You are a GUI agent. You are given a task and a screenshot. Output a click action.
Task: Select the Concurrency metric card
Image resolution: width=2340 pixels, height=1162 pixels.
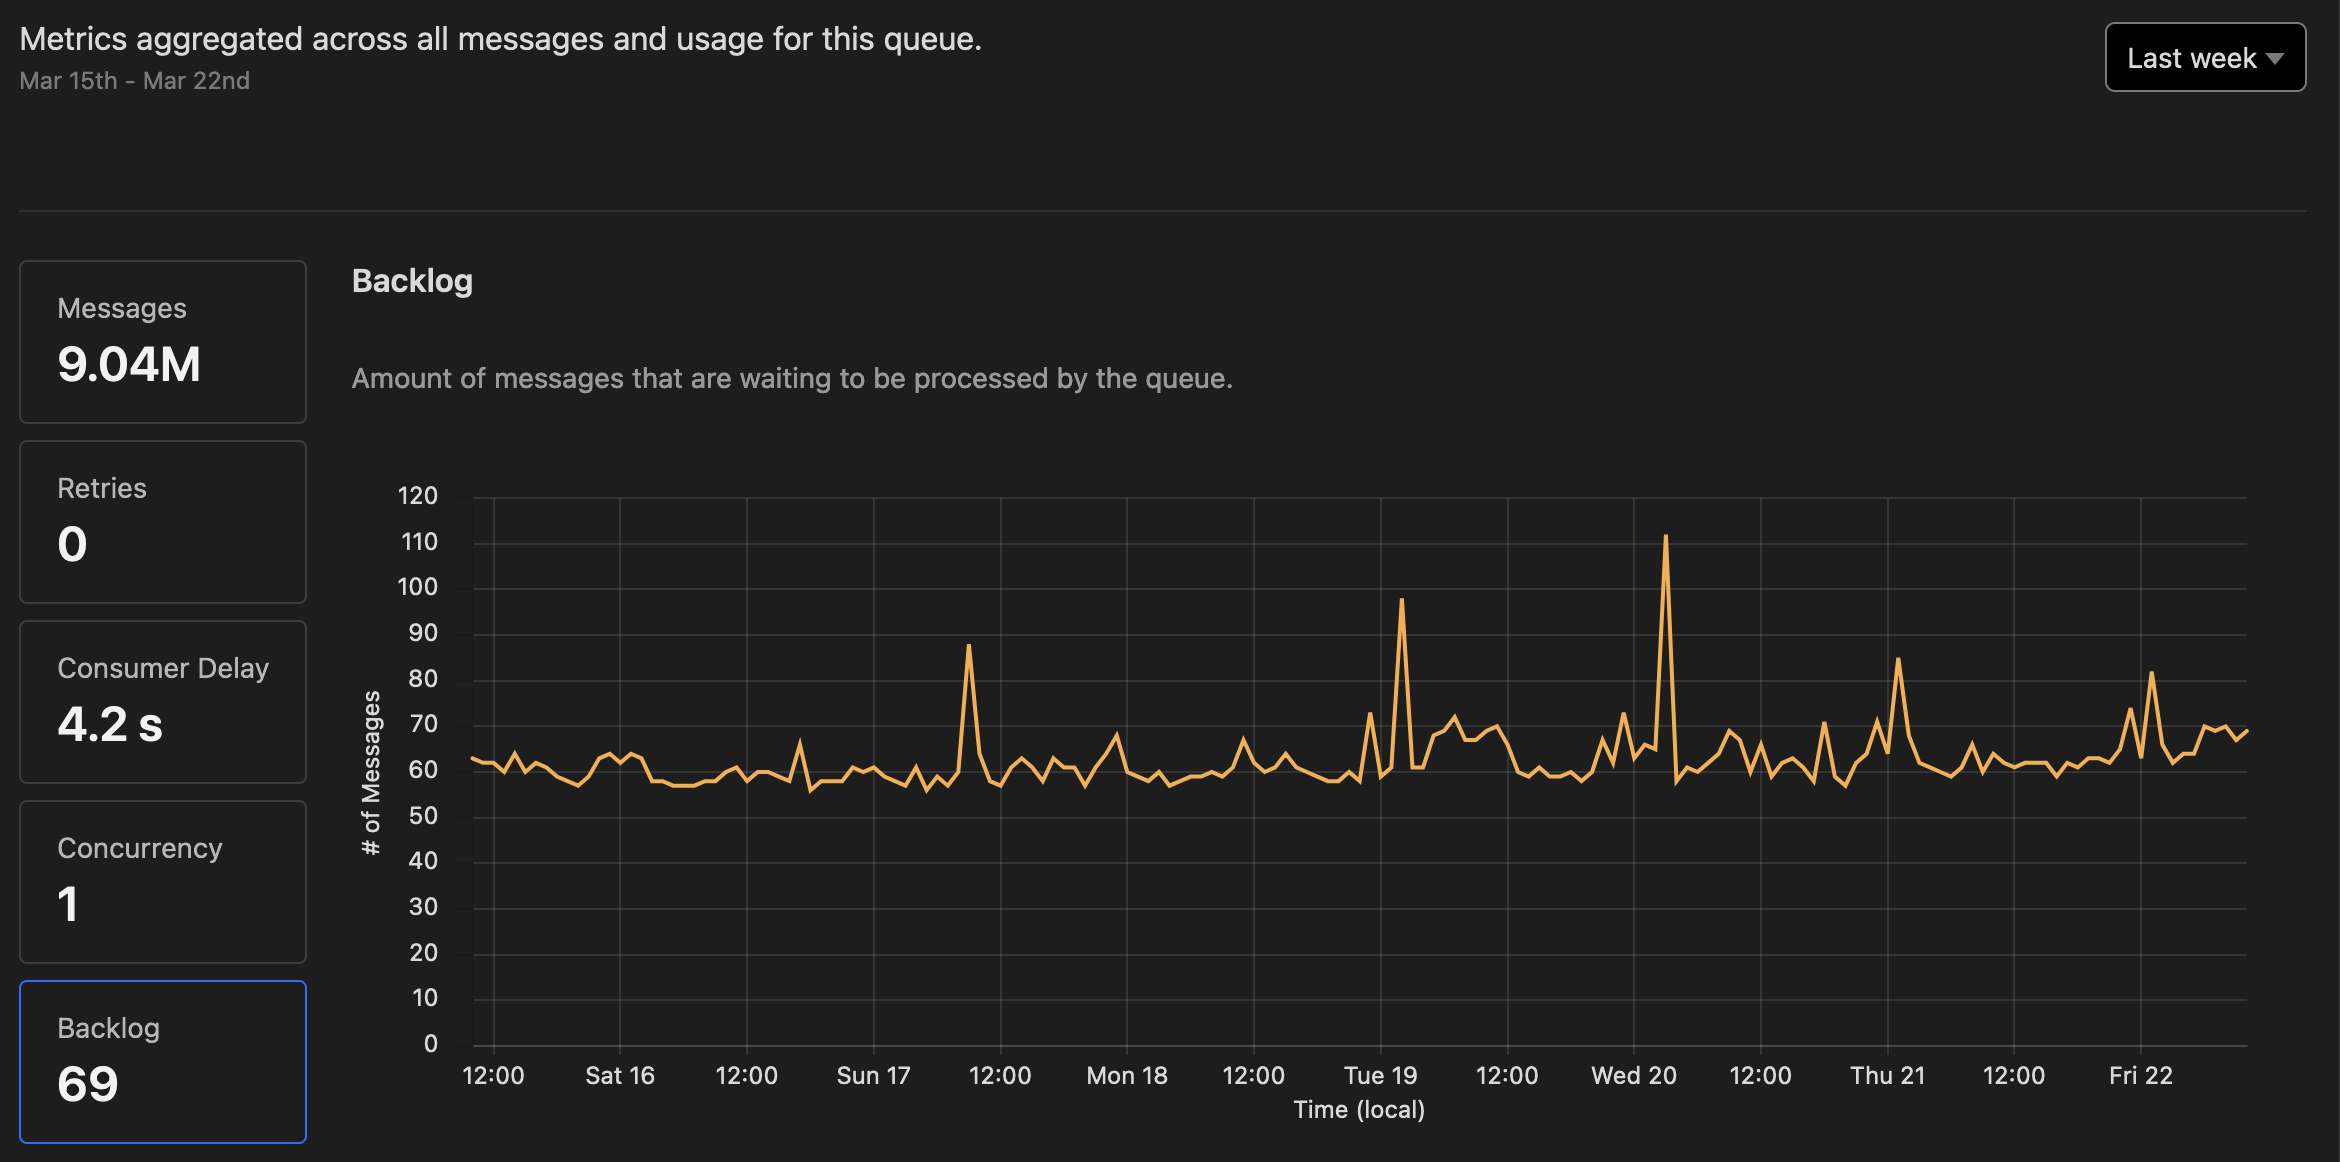(162, 881)
